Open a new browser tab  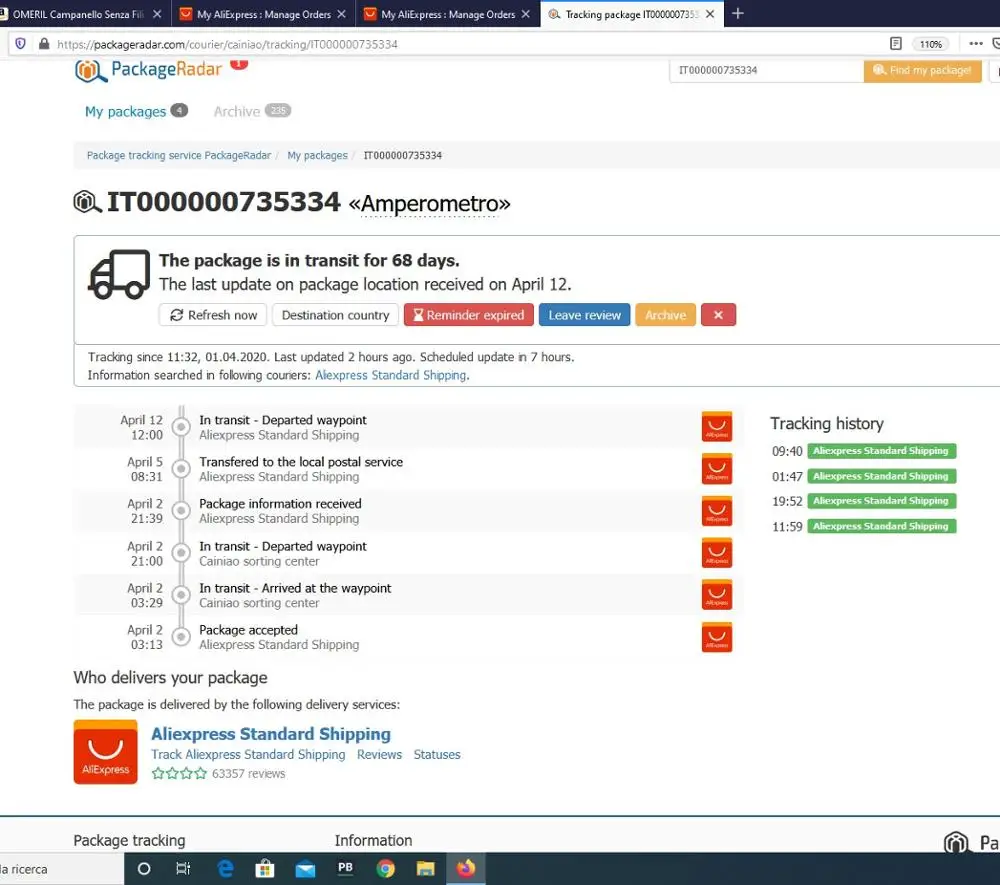coord(738,13)
